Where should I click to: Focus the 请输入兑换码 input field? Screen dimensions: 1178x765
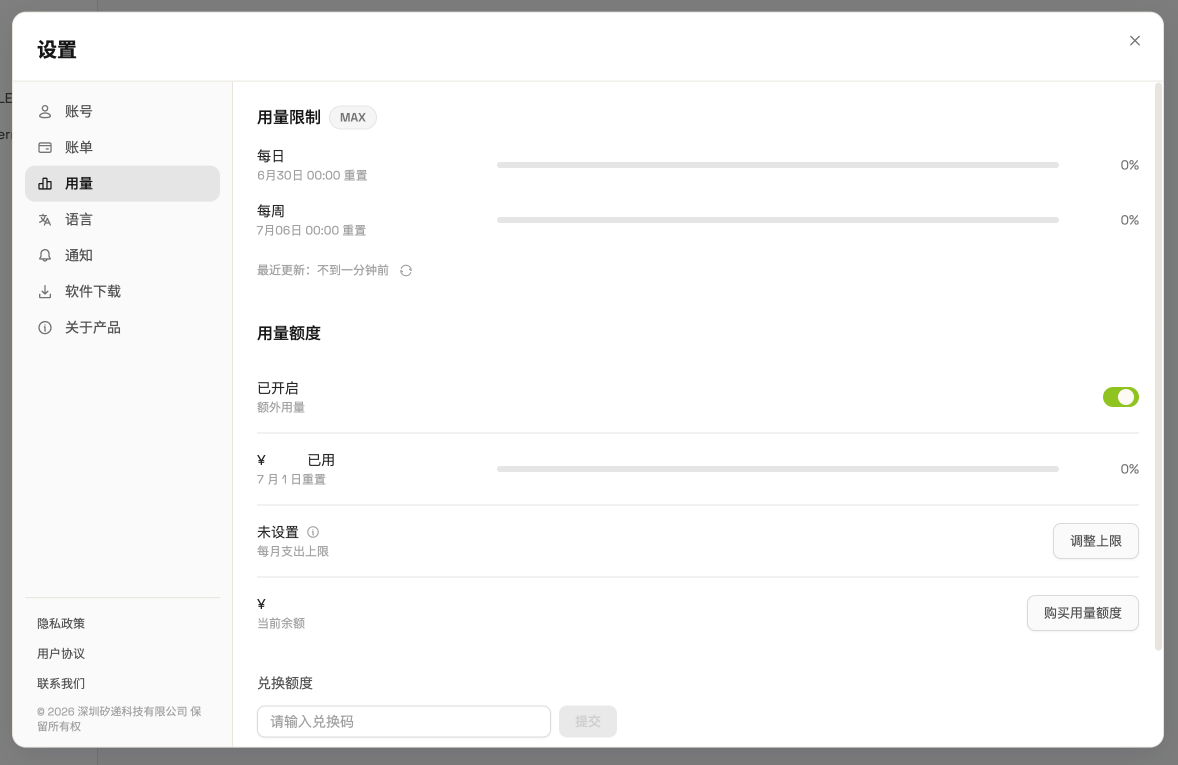[x=403, y=721]
